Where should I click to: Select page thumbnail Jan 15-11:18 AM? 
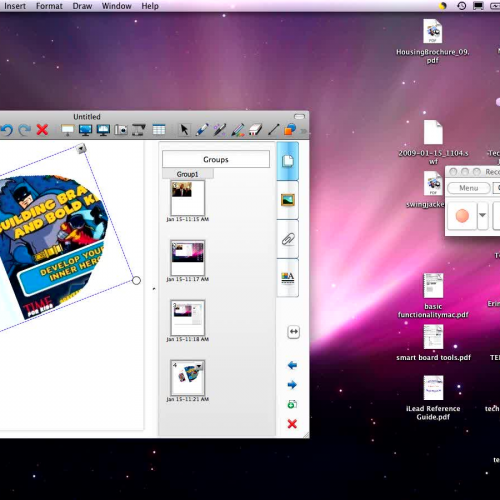click(188, 318)
